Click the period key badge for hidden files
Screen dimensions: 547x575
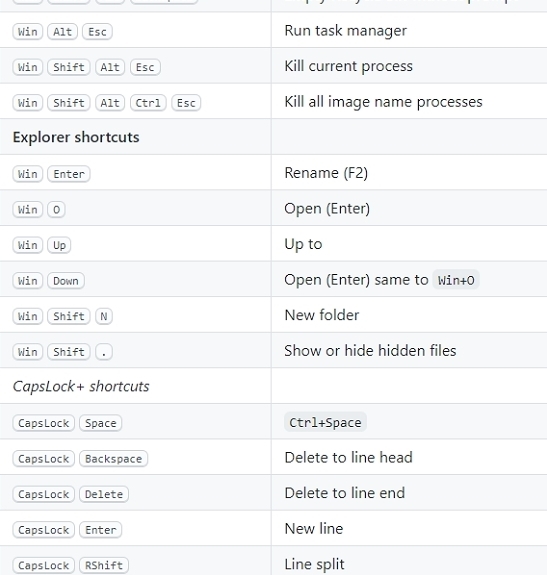coord(104,352)
